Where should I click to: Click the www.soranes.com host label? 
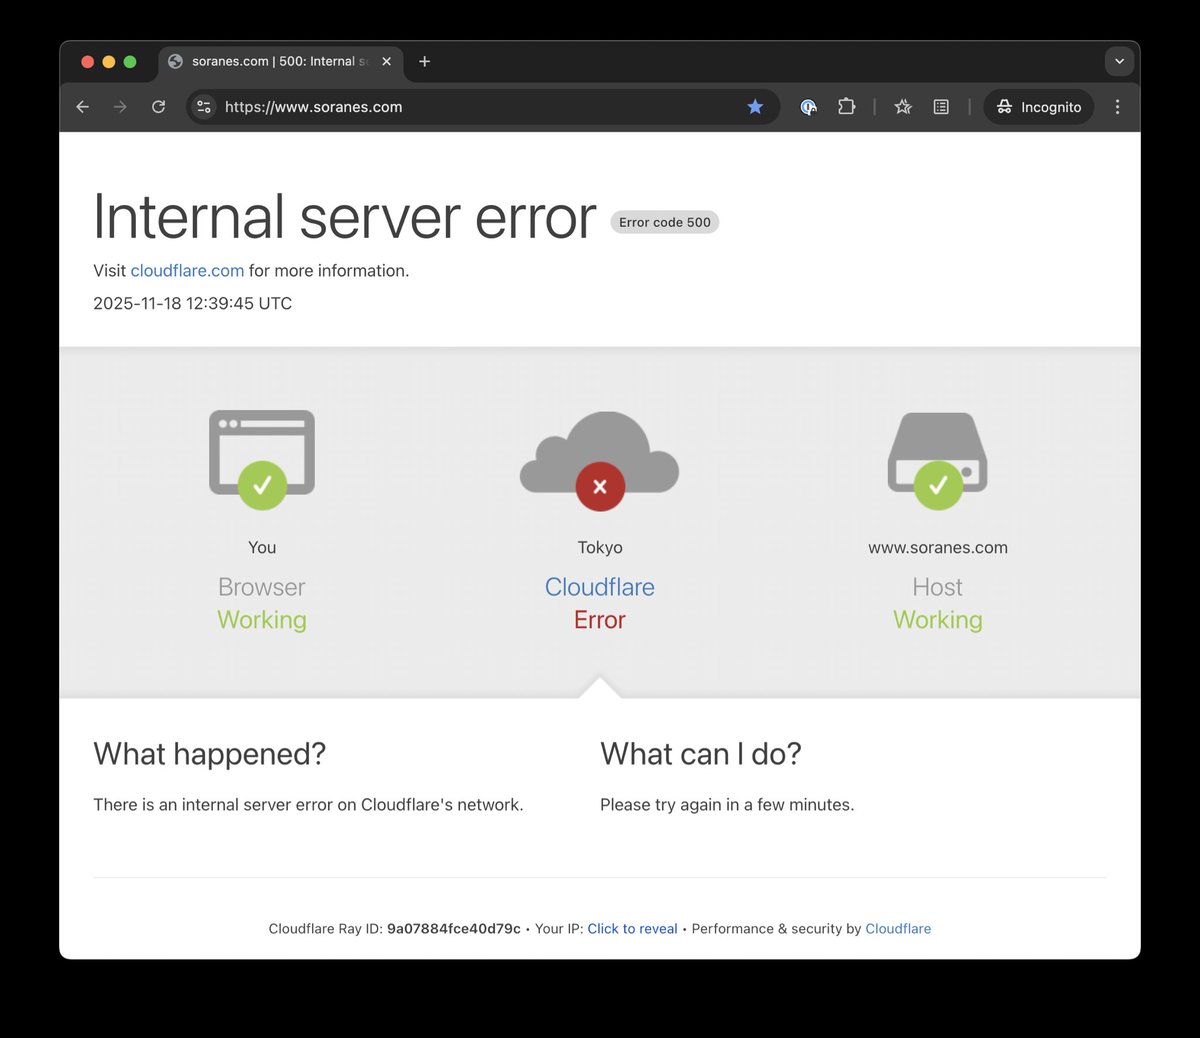(938, 548)
